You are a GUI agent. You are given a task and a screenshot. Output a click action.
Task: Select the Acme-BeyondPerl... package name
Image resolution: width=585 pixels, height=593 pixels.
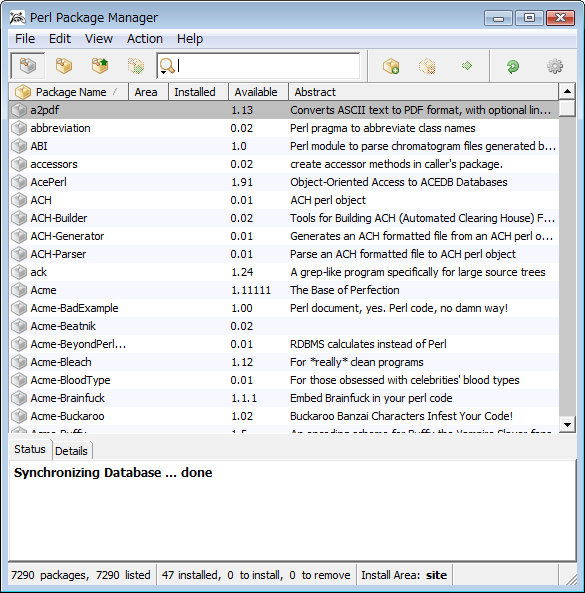tap(78, 344)
